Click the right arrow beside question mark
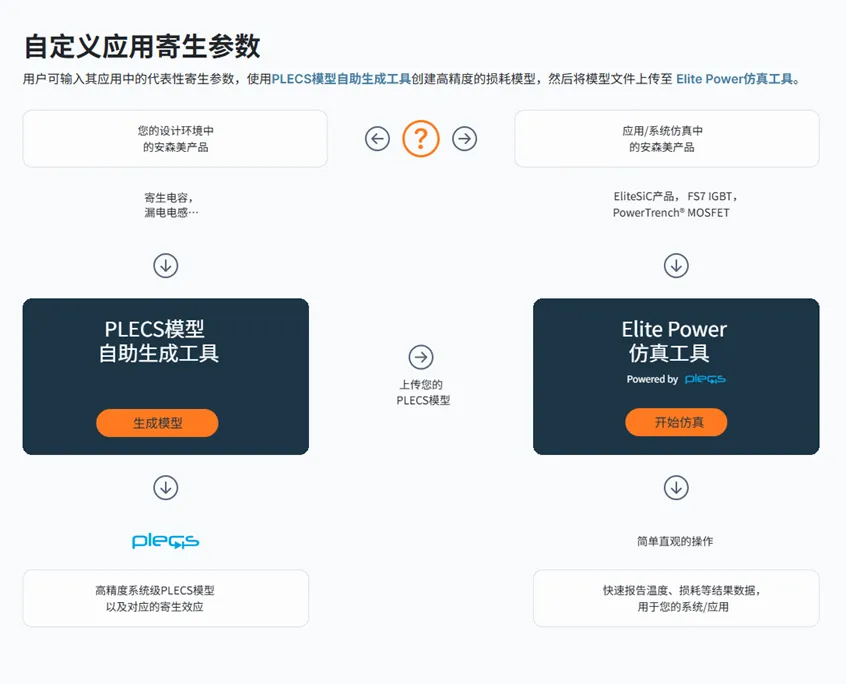This screenshot has width=846, height=684. click(x=465, y=139)
